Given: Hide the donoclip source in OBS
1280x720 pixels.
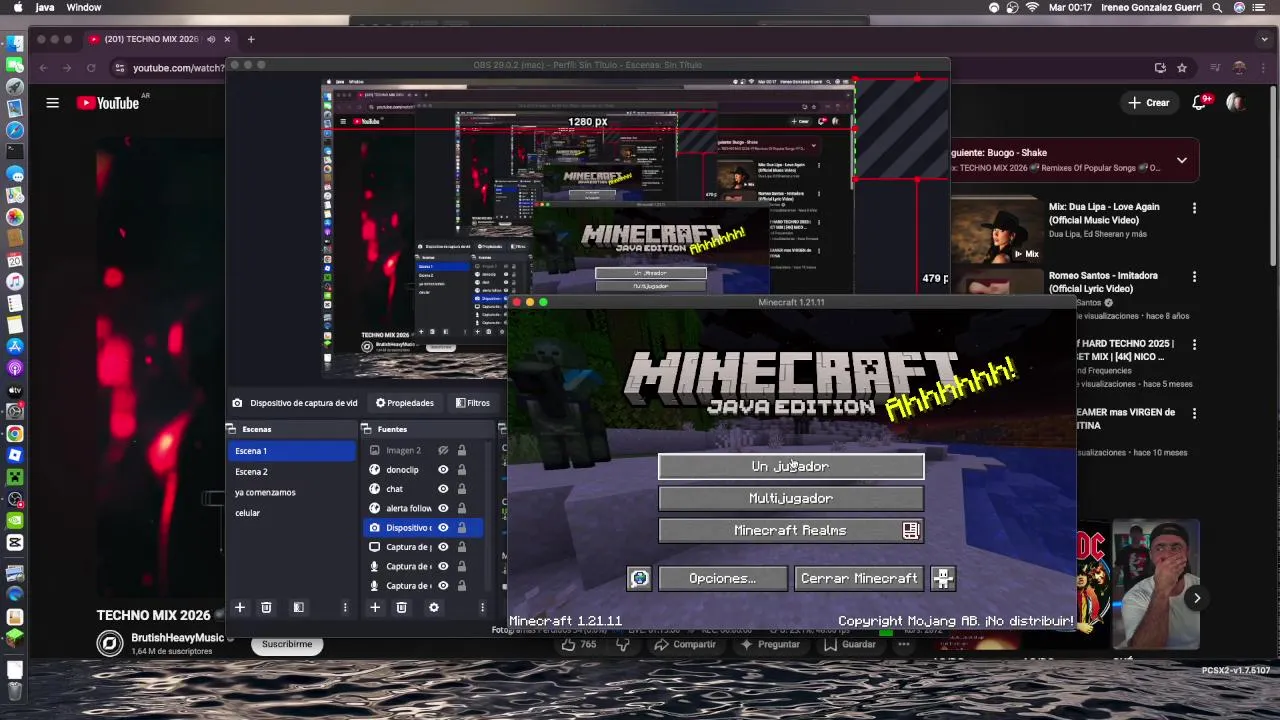Looking at the screenshot, I should click(443, 470).
